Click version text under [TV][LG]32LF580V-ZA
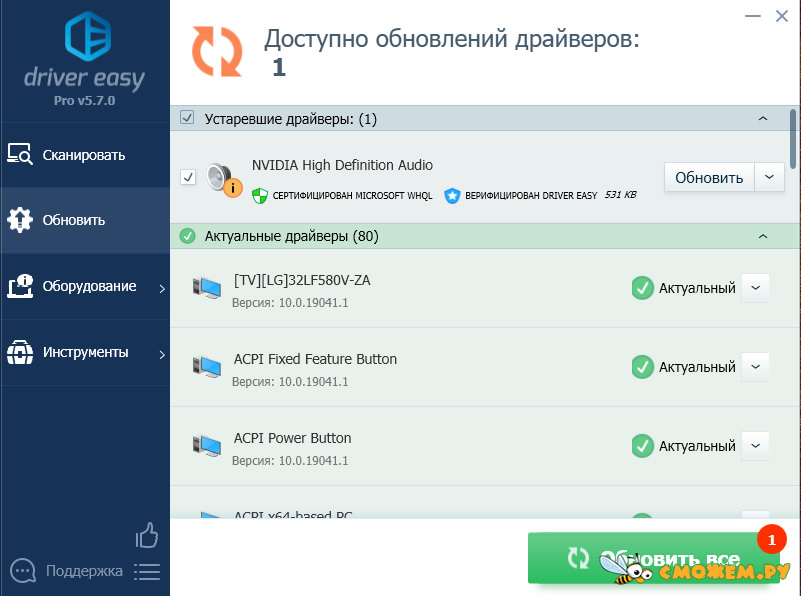The image size is (801, 596). coord(290,303)
